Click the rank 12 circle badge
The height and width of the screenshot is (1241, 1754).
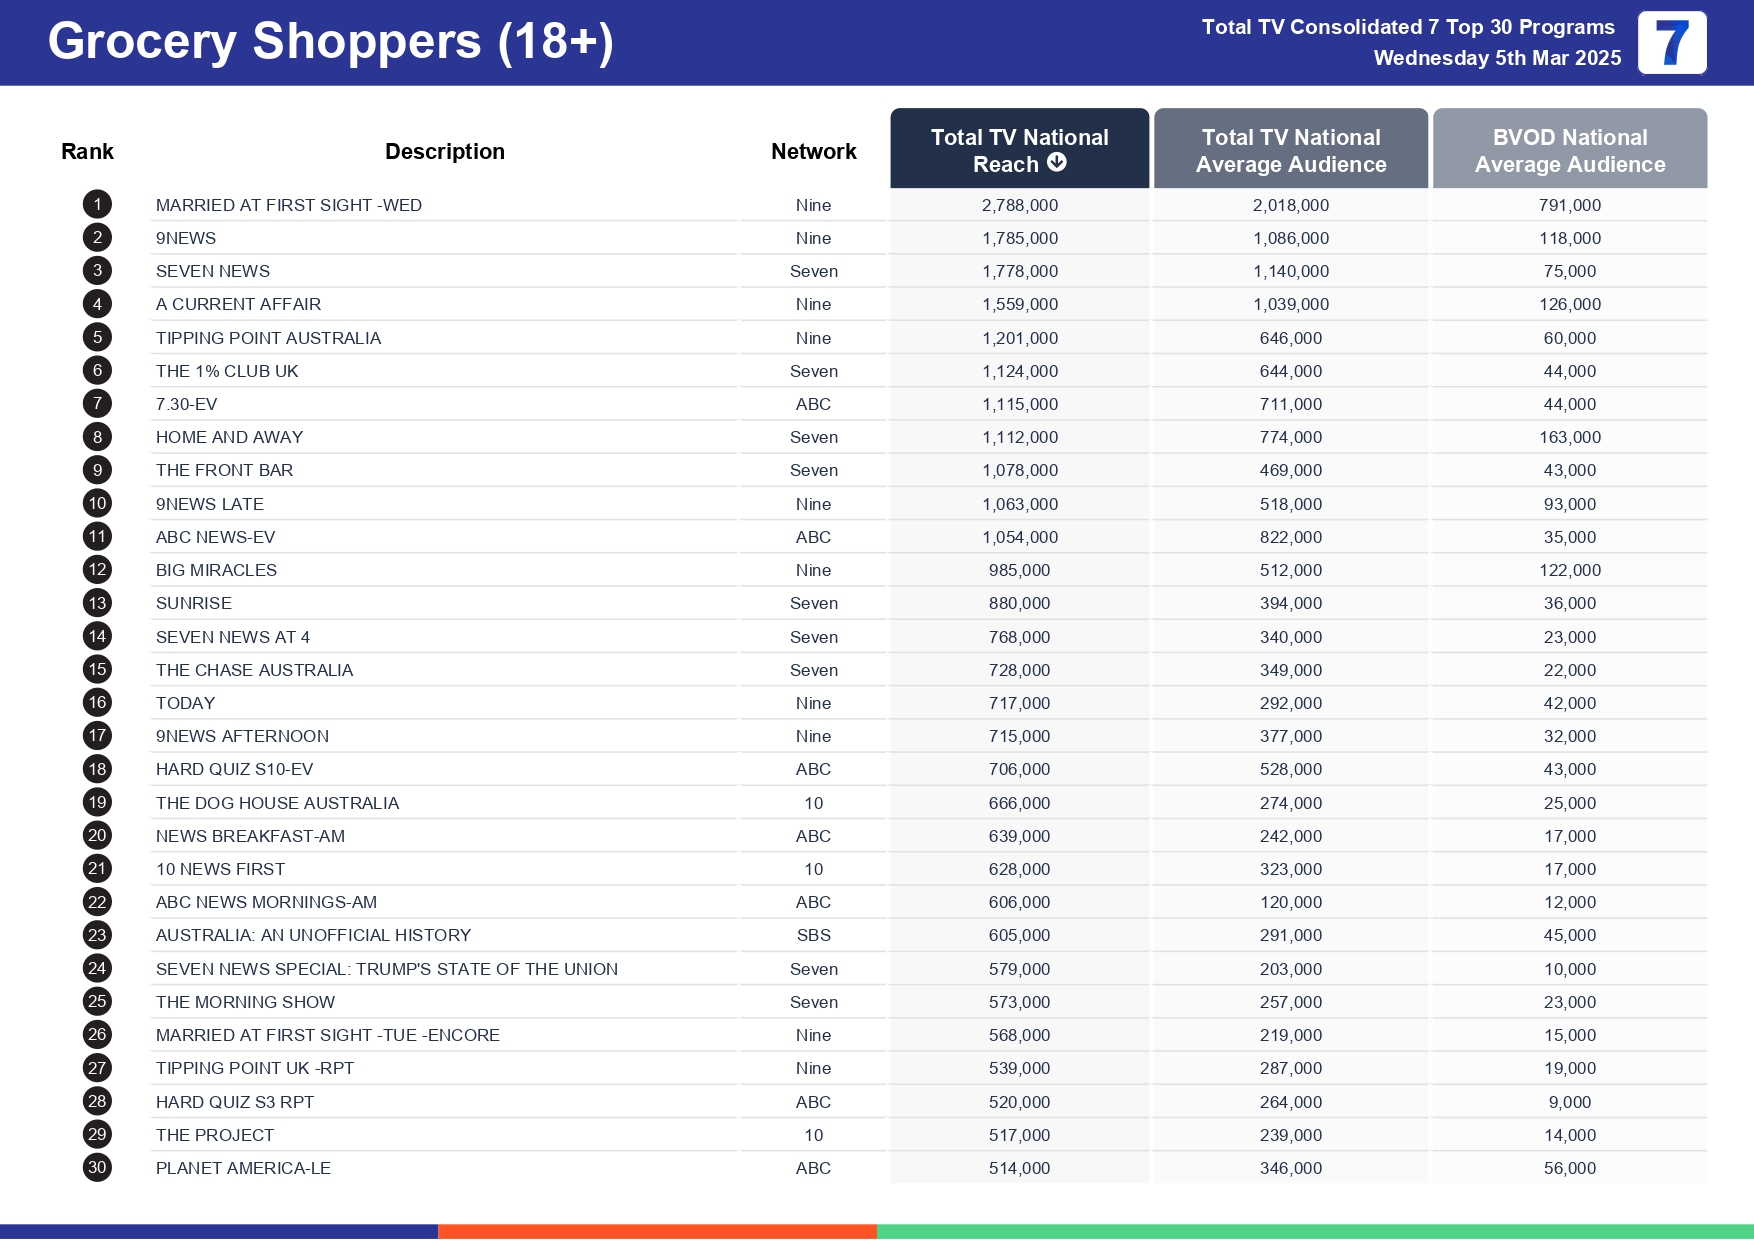point(97,570)
